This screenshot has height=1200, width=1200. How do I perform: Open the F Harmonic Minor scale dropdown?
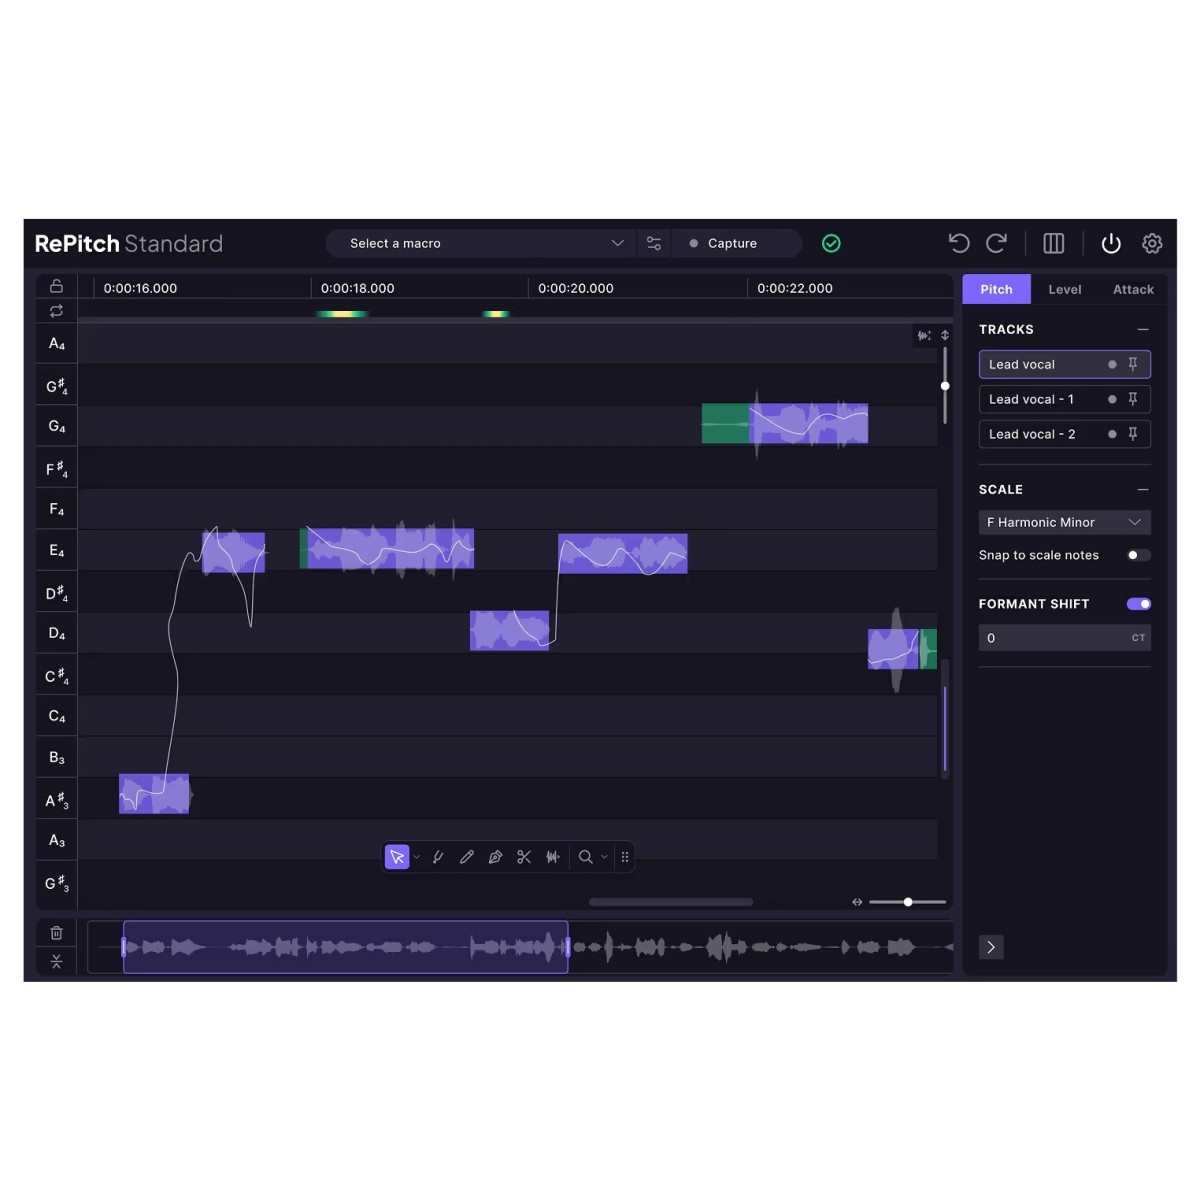(1064, 522)
